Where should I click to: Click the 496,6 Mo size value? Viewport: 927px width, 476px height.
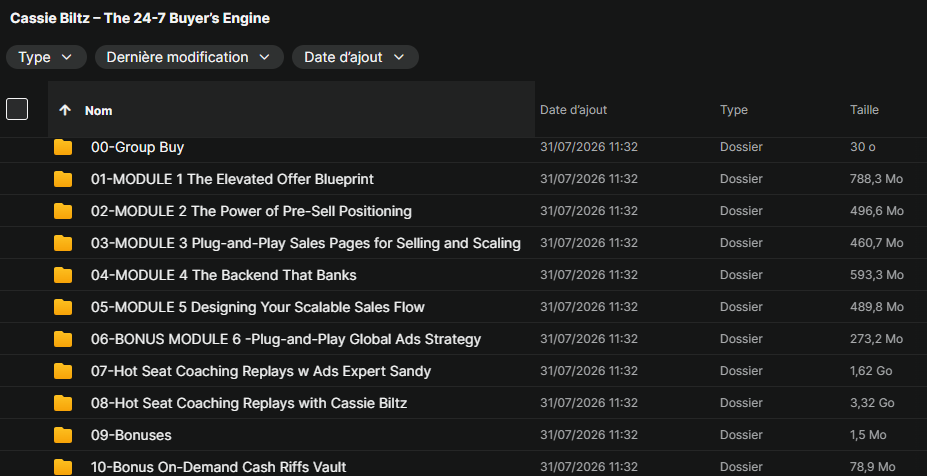click(877, 211)
